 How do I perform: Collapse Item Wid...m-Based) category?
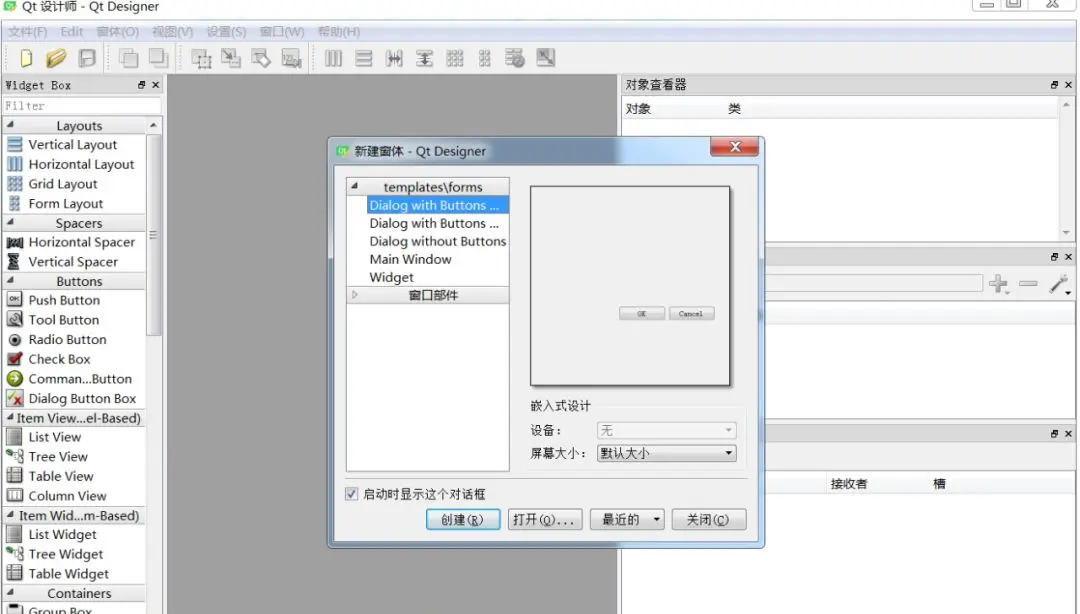click(10, 515)
